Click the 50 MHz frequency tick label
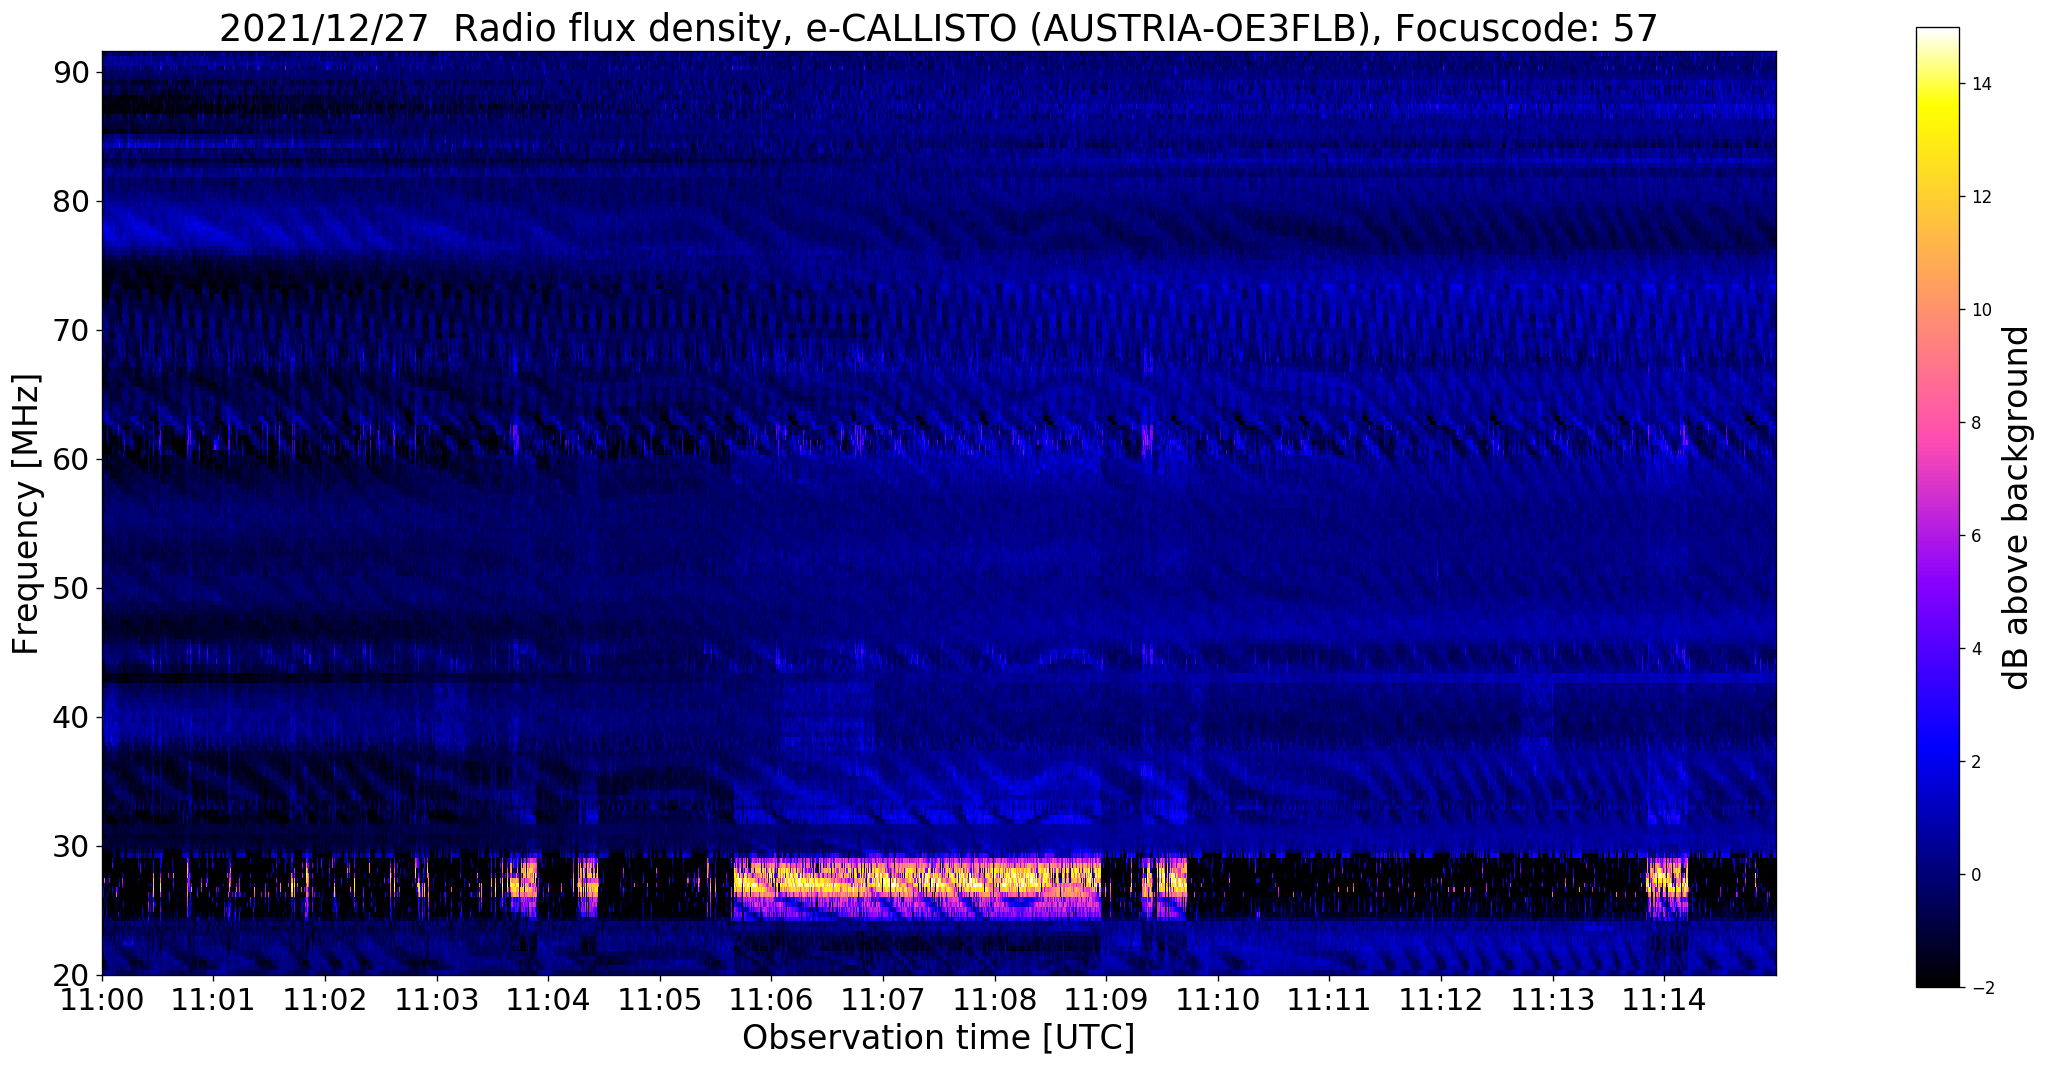The height and width of the screenshot is (1067, 2047). [x=69, y=588]
